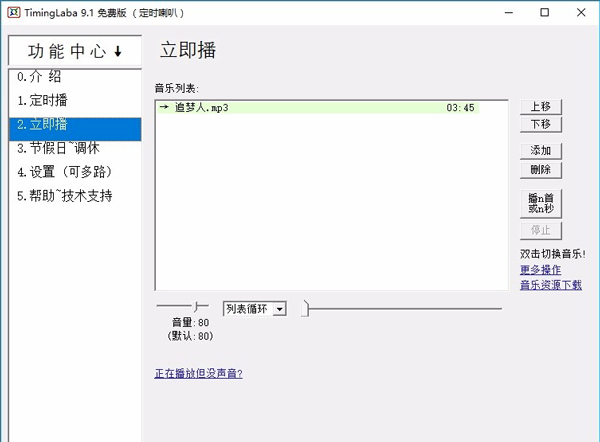Click the 03:45 duration of 追梦人.mp3
Screen dimensions: 600x442
pyautogui.click(x=460, y=108)
